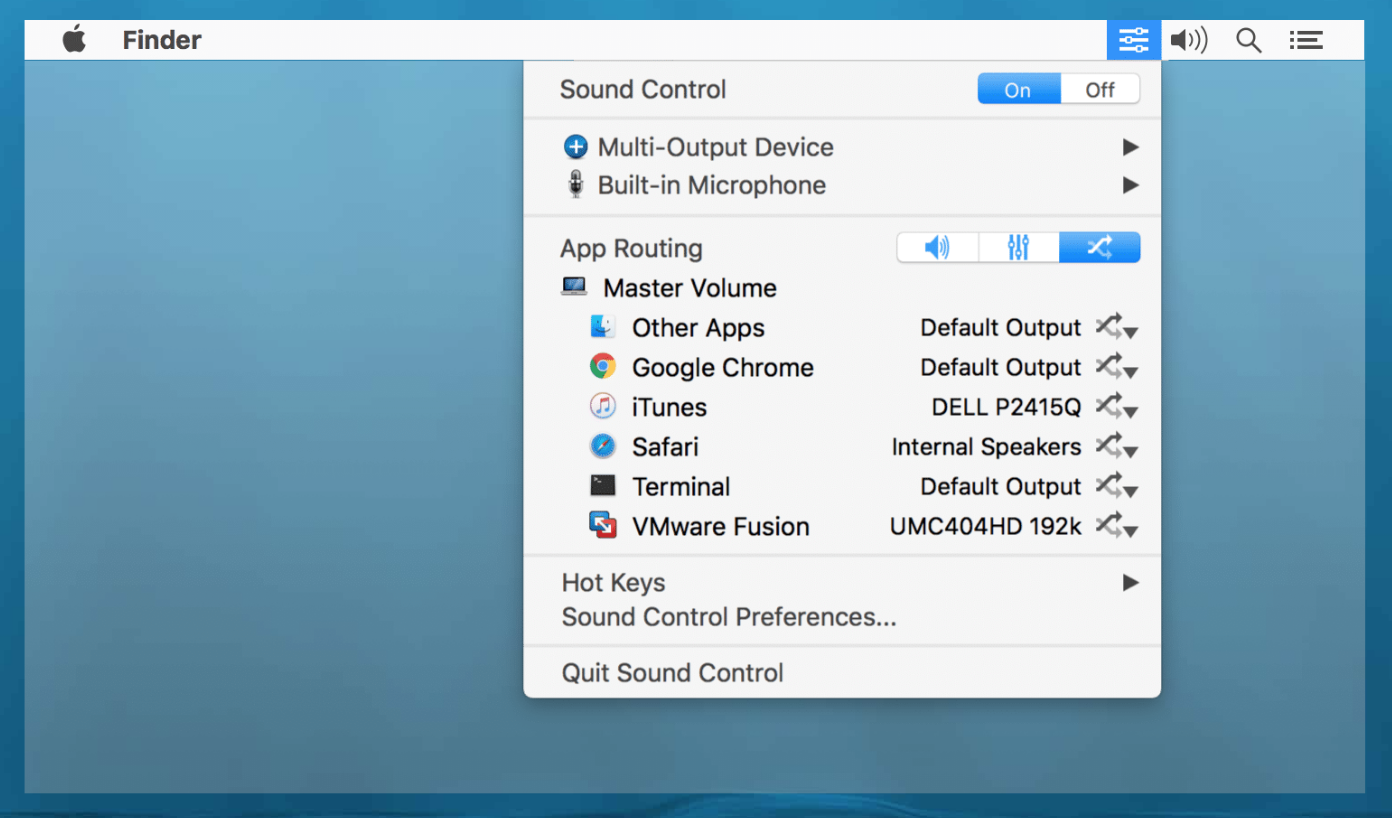Click the Internal Speakers output text
The height and width of the screenshot is (818, 1392).
tap(986, 447)
